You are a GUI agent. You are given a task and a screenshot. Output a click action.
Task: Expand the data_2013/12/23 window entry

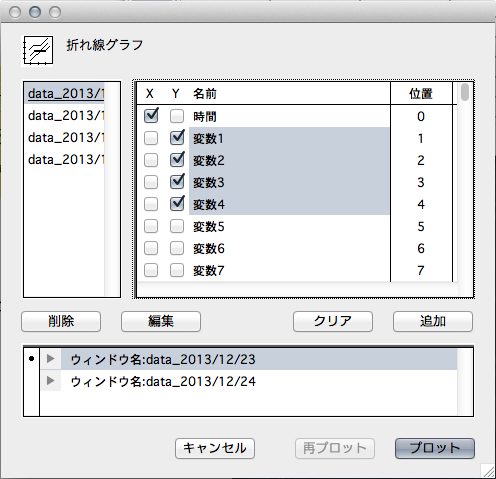51,359
